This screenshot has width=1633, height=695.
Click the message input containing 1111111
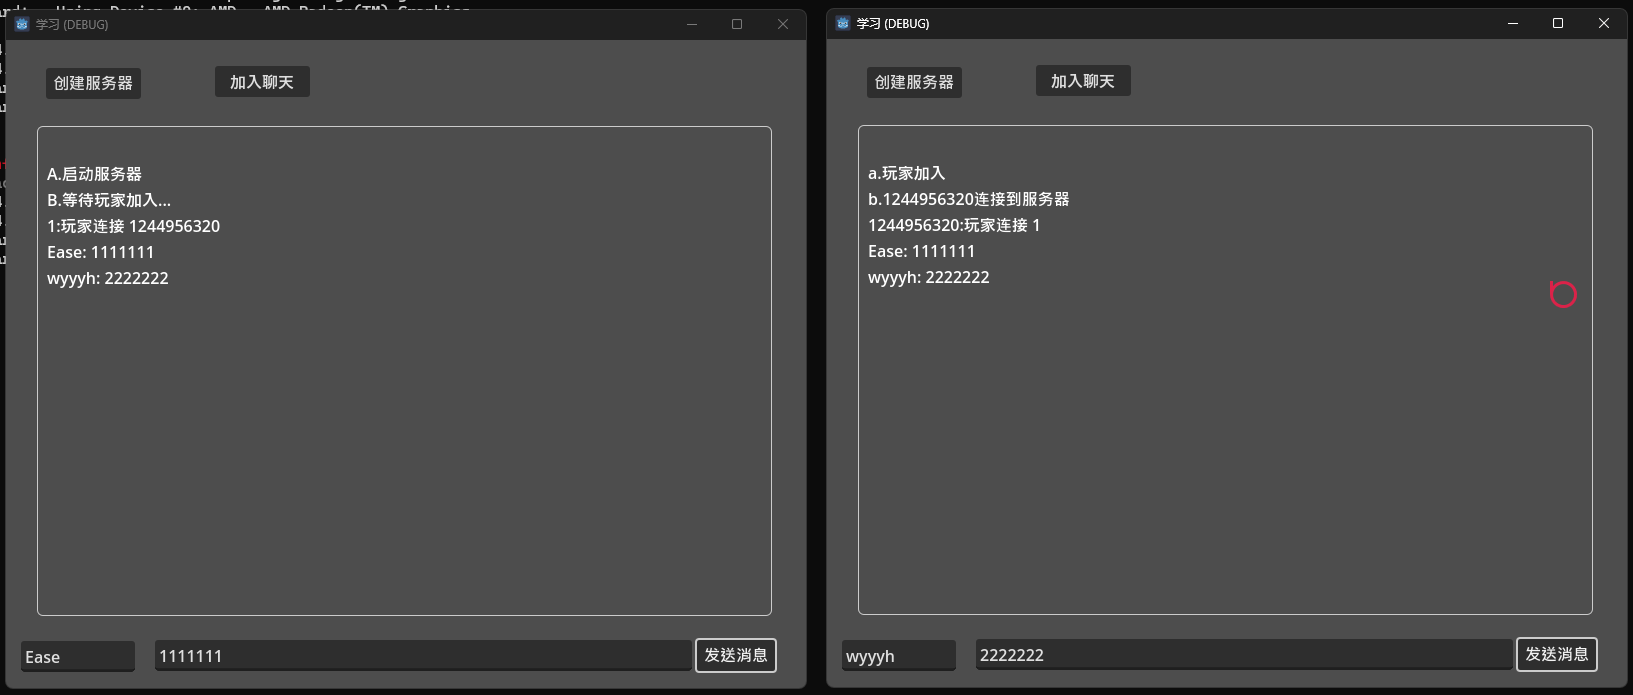pos(423,656)
